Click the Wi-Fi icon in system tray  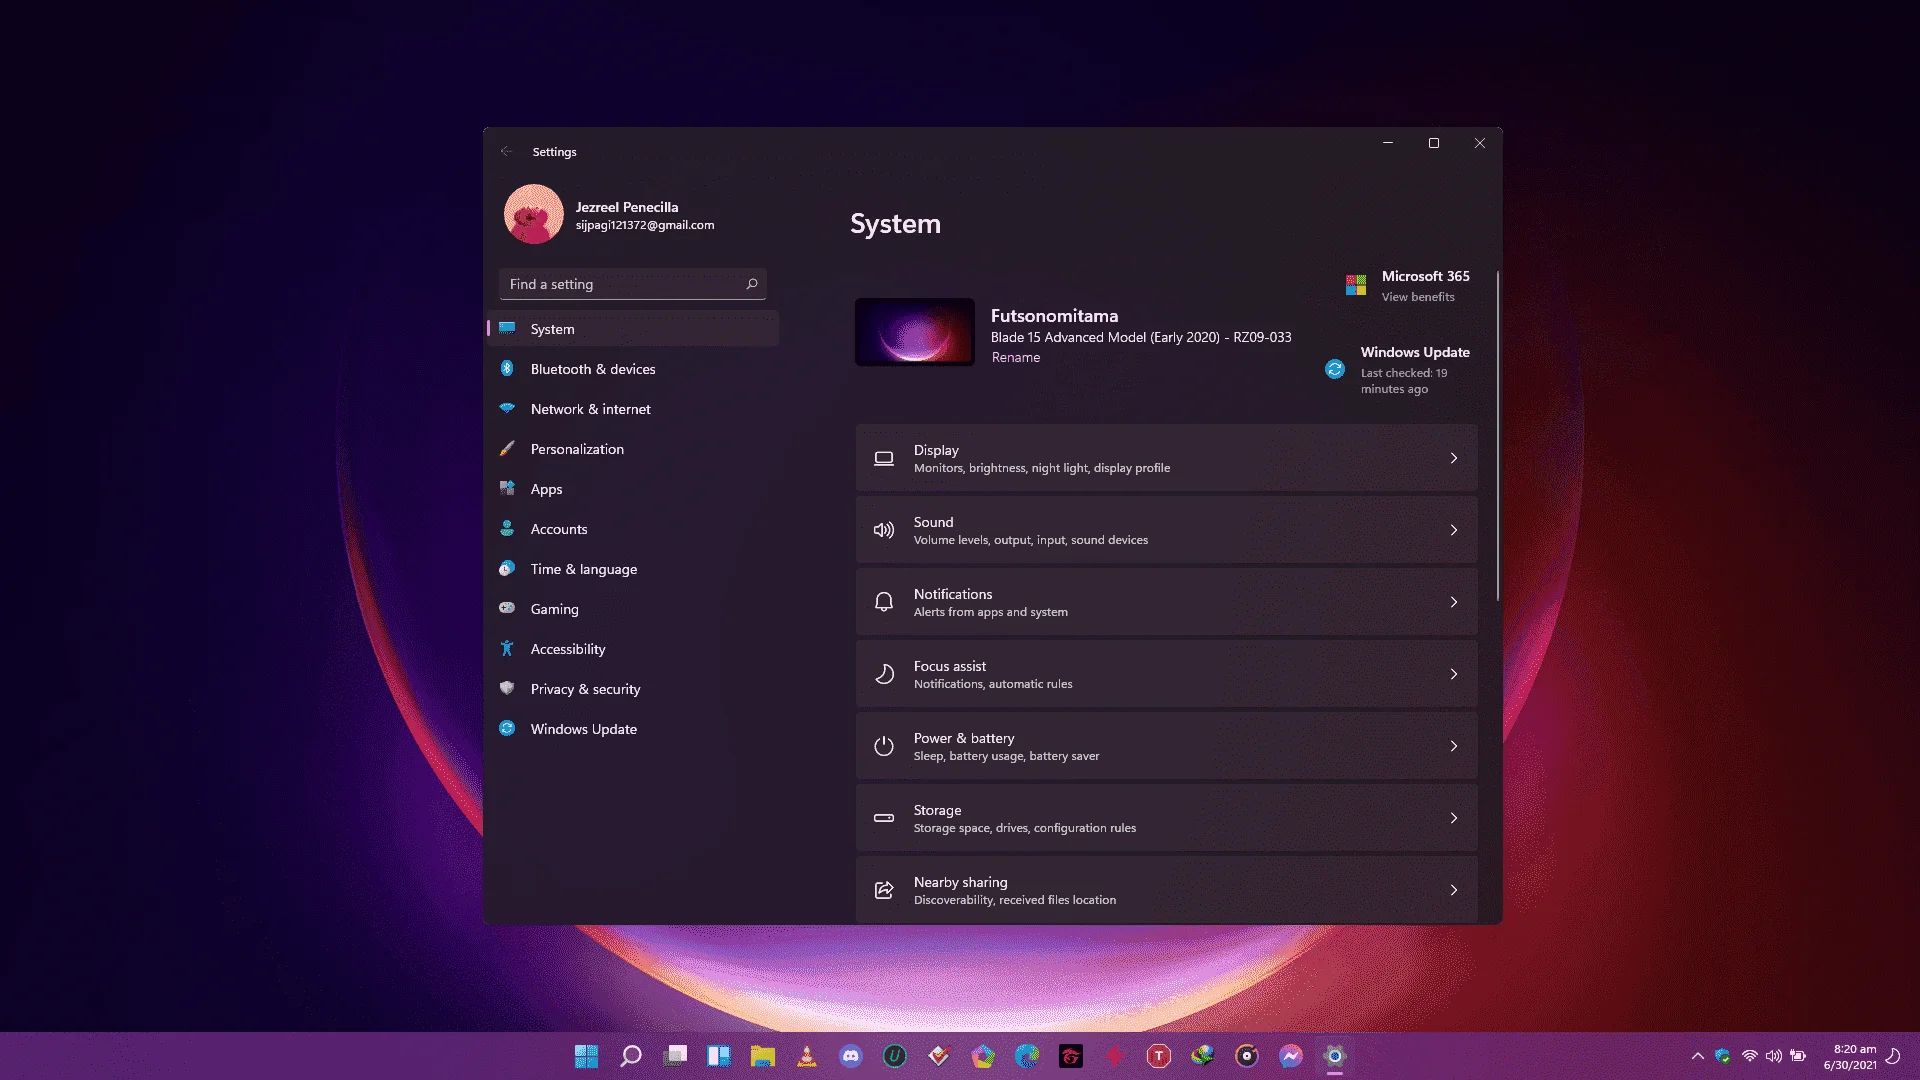tap(1749, 1056)
